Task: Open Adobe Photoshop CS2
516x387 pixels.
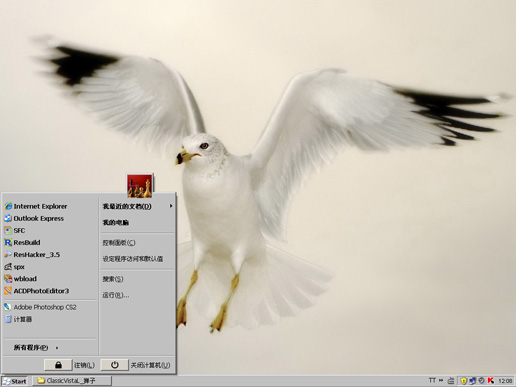Action: pos(49,307)
